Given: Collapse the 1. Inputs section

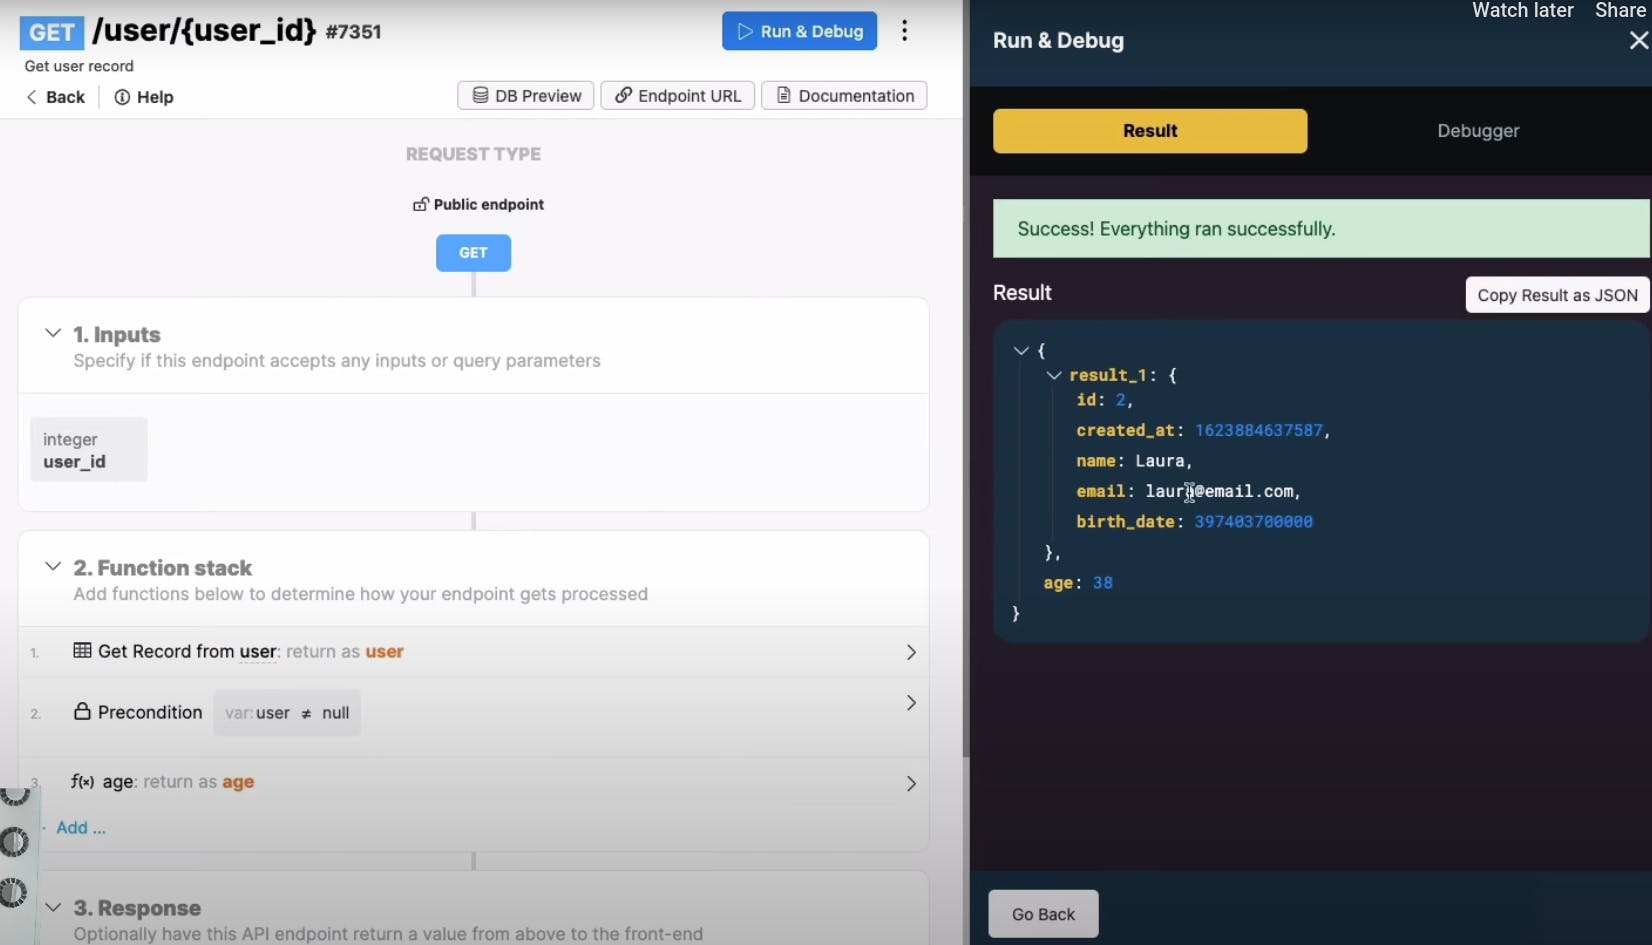Looking at the screenshot, I should coord(53,333).
